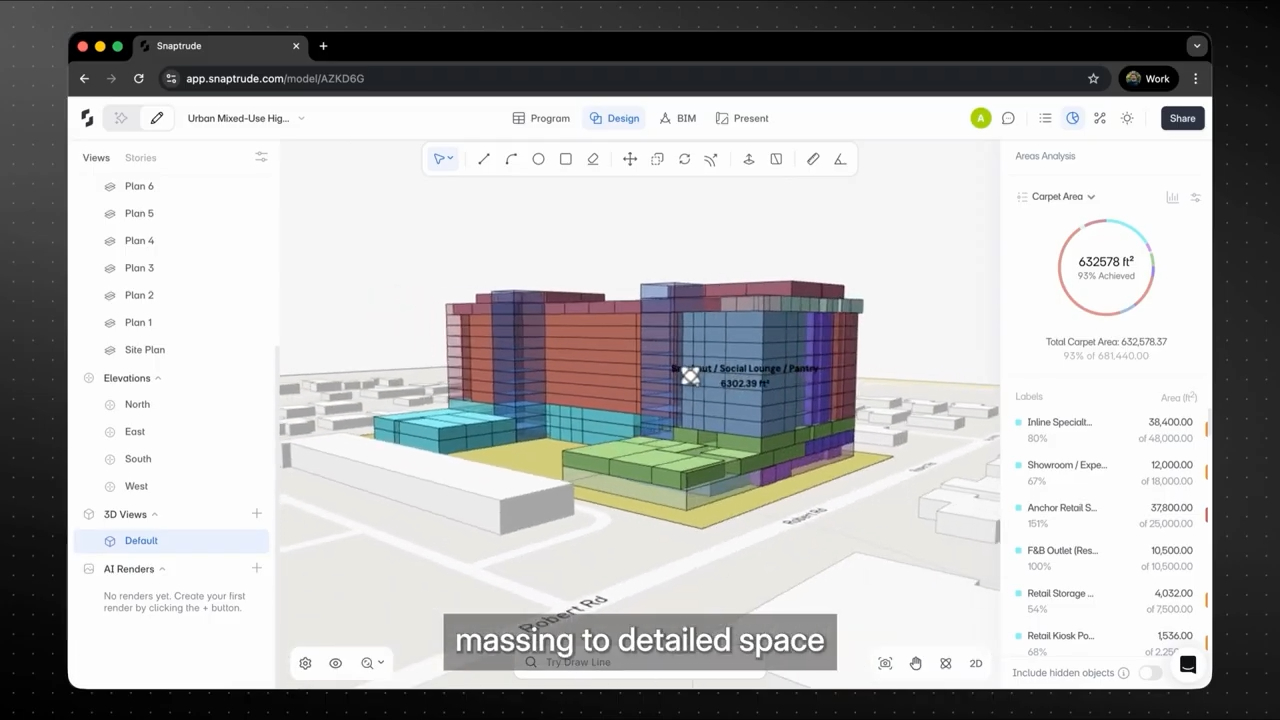Viewport: 1280px width, 720px height.
Task: Activate the Pan hand icon
Action: point(916,663)
